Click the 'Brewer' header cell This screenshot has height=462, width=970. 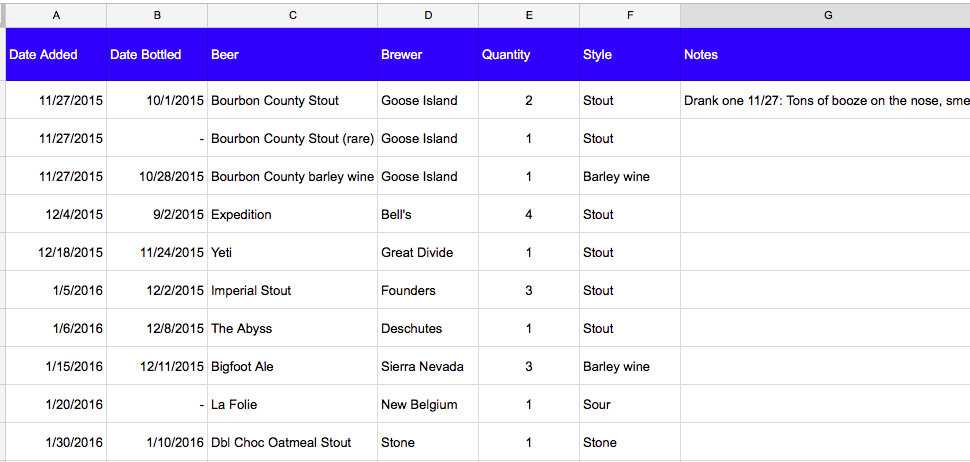click(x=427, y=55)
